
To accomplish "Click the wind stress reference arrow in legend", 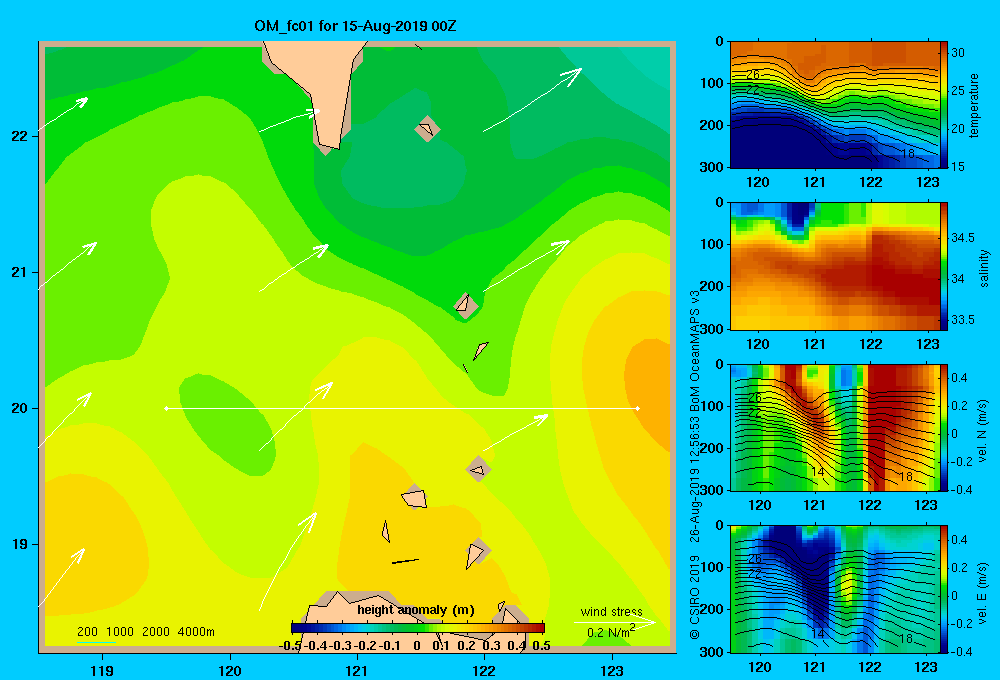I will pyautogui.click(x=615, y=623).
